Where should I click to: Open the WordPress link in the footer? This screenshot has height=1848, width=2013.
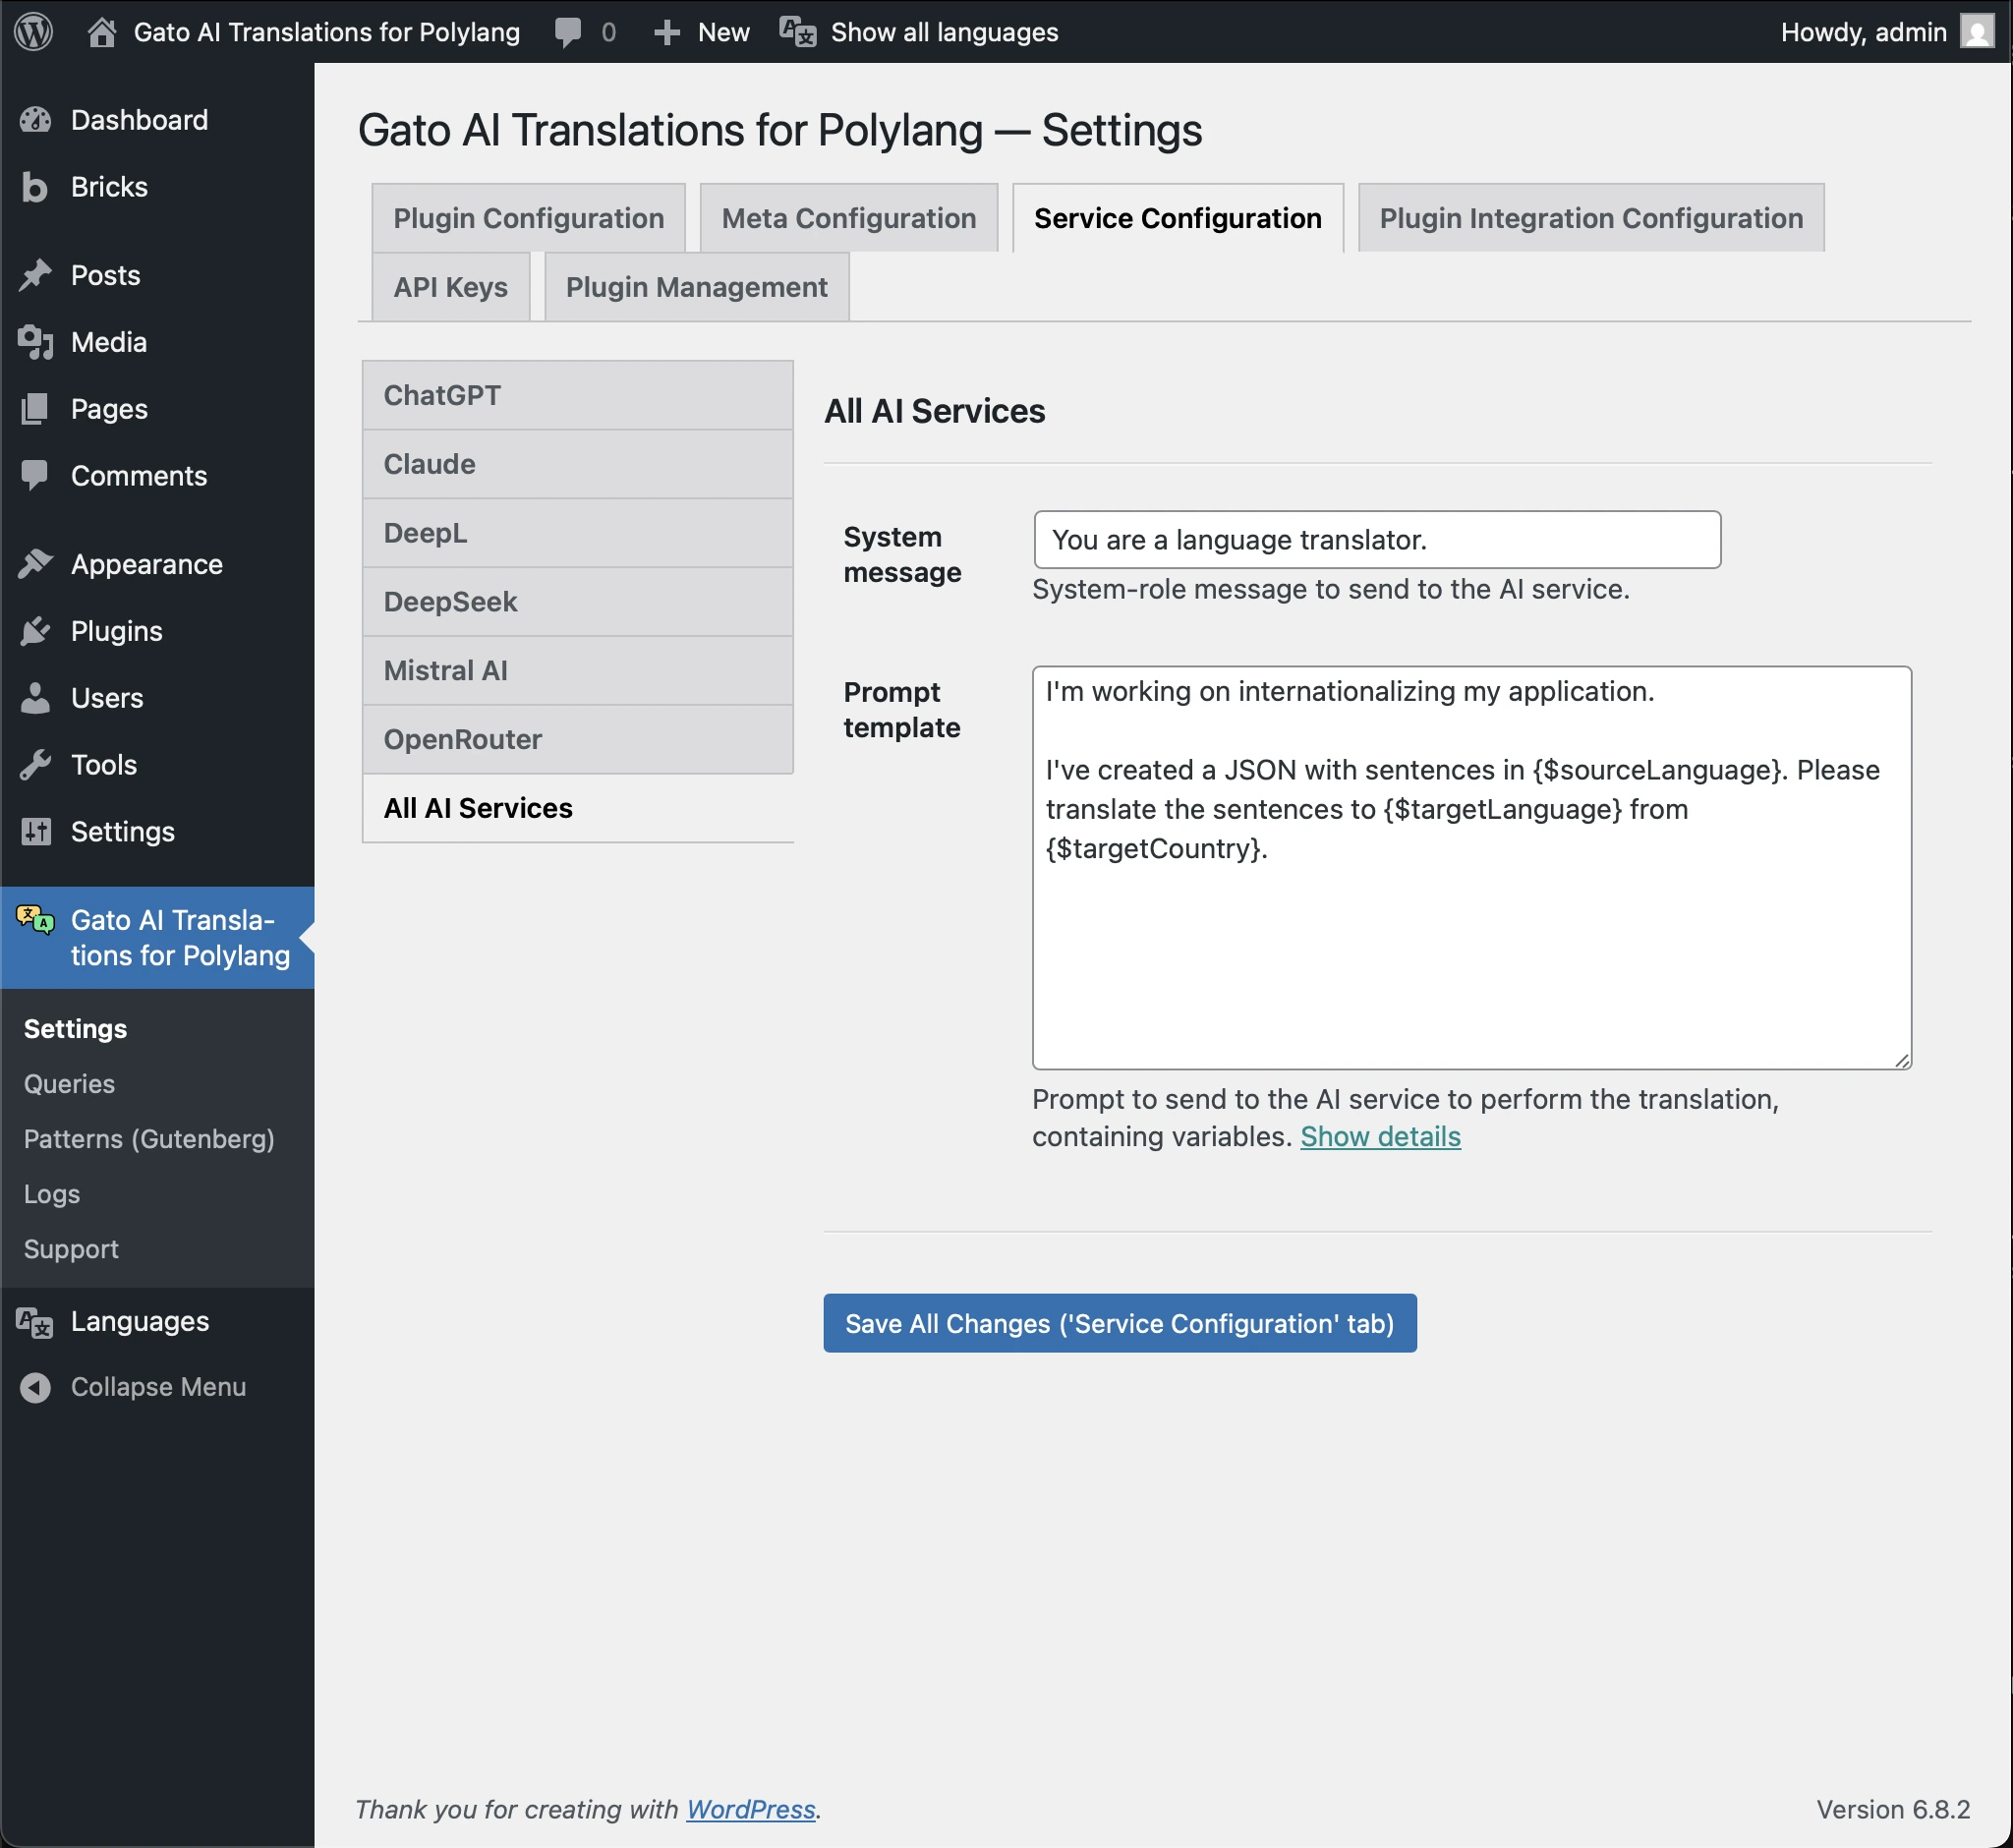click(x=749, y=1810)
